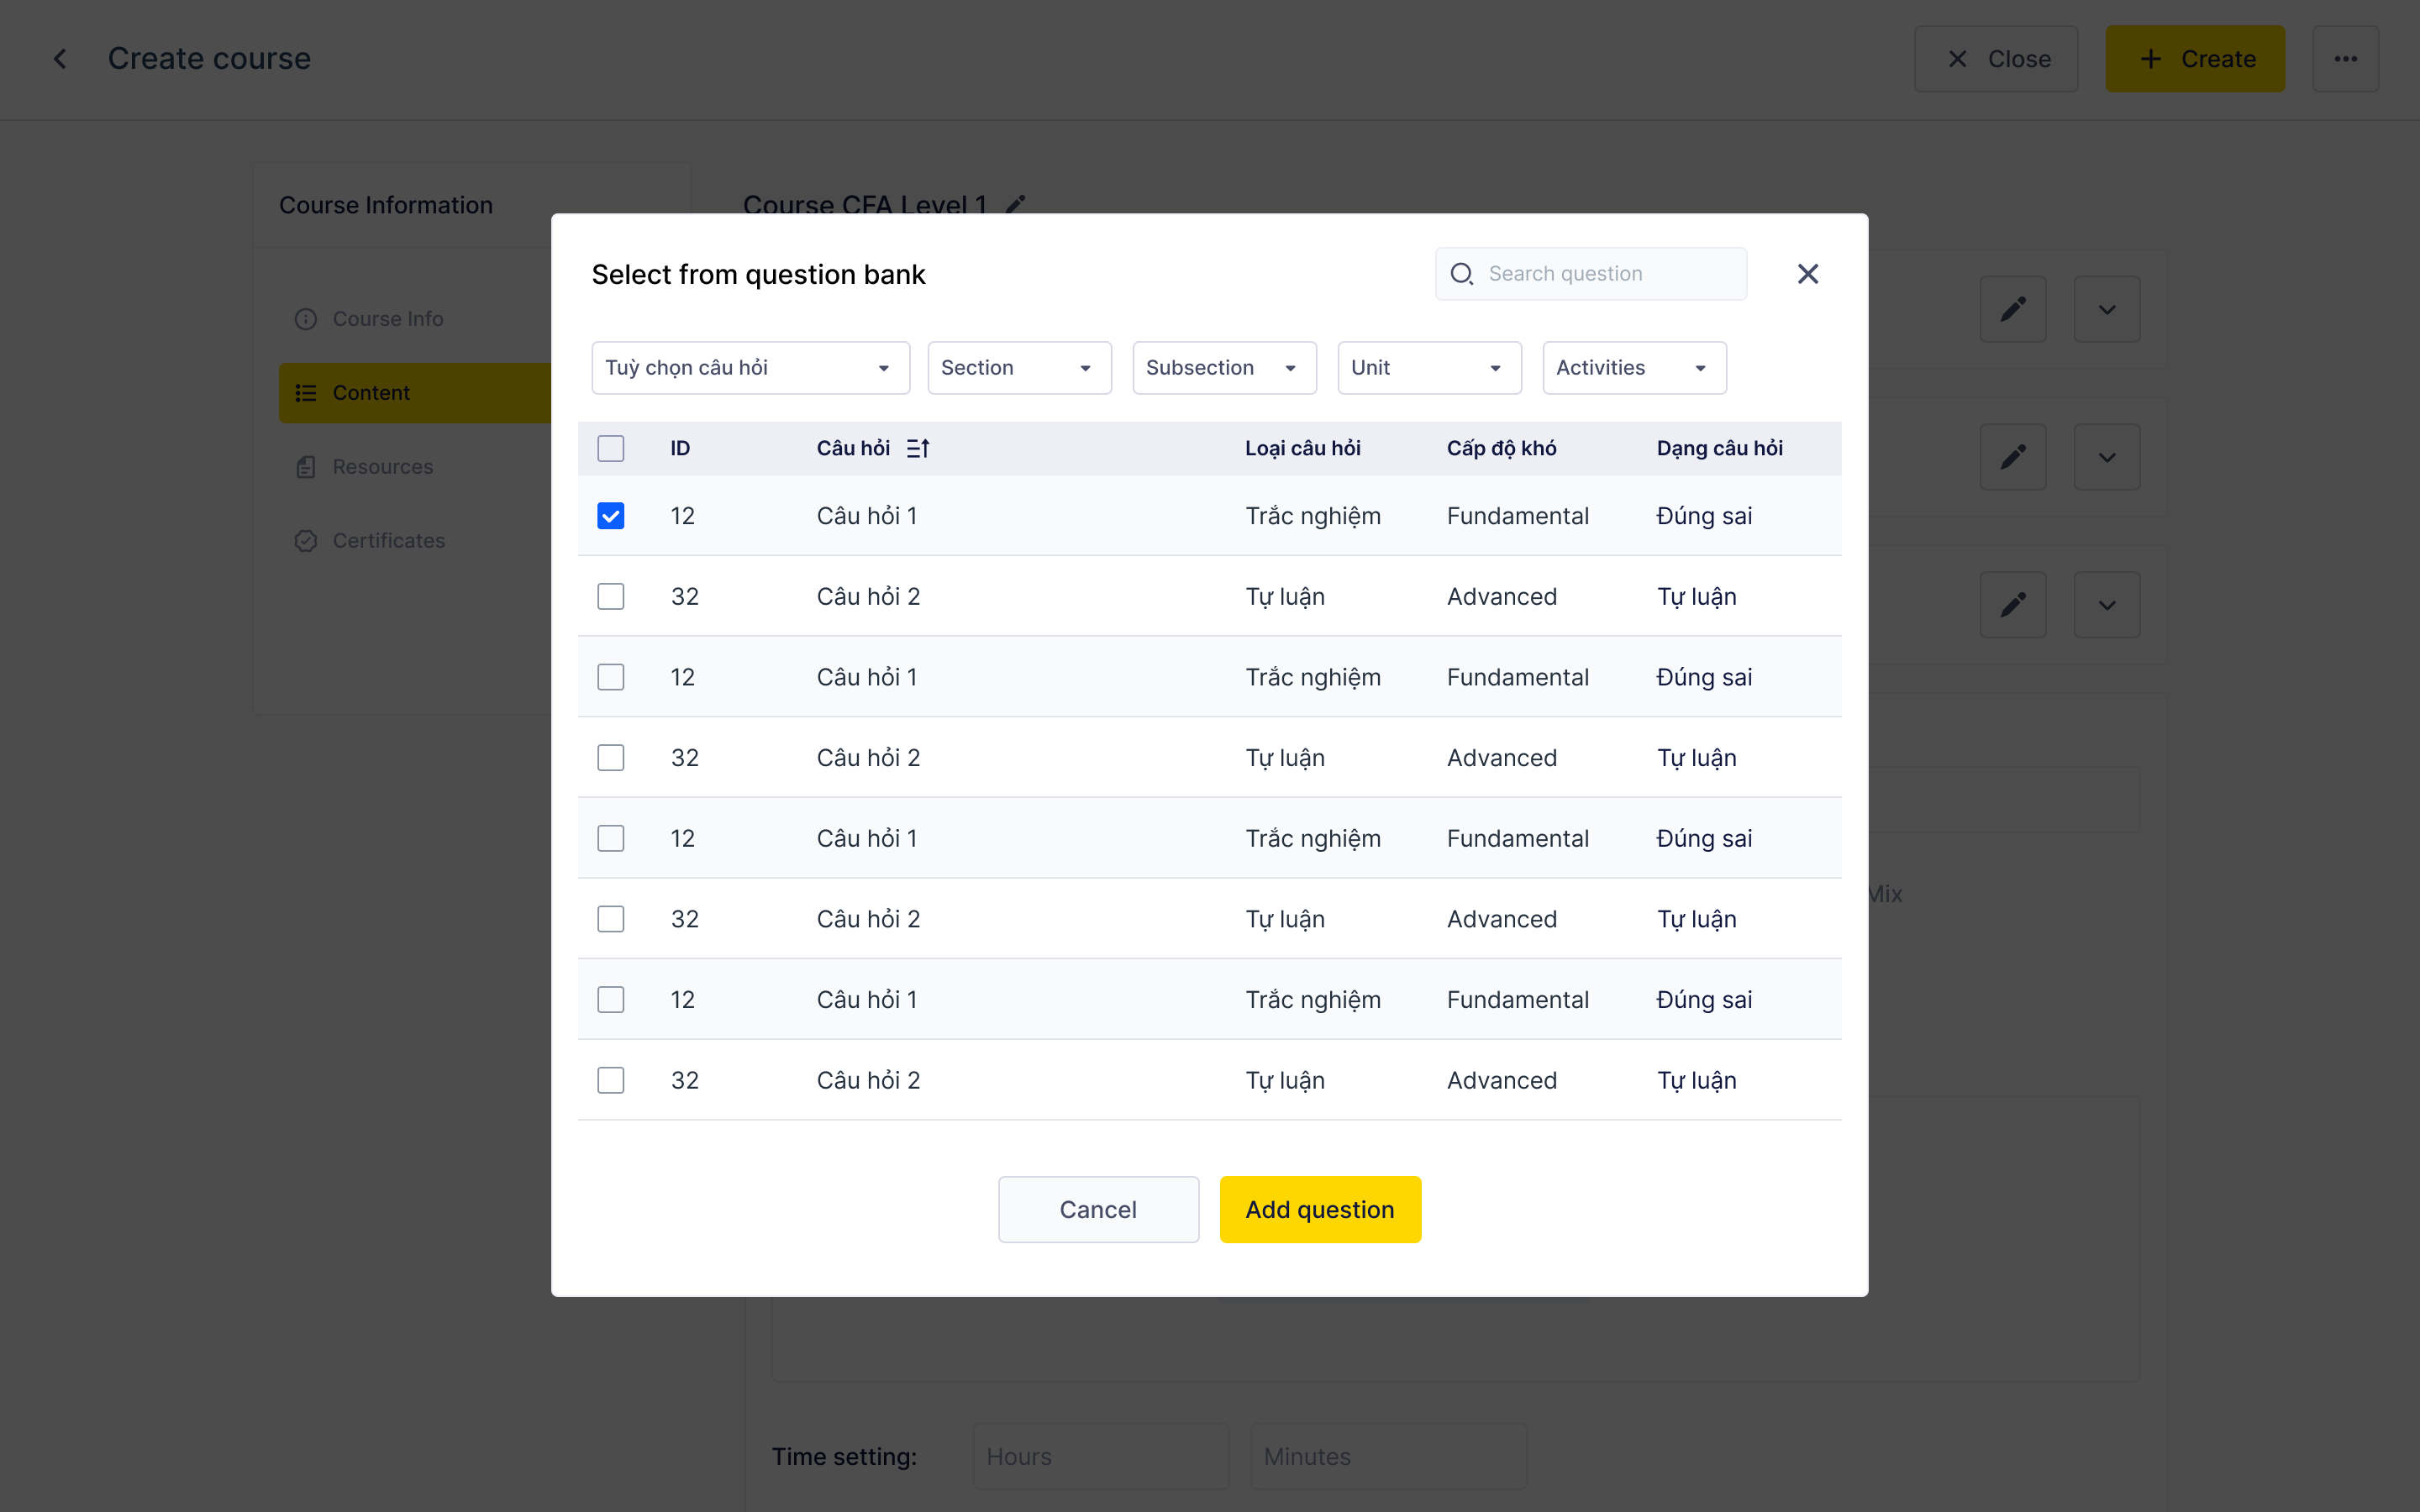Click the yellow Create button
Image resolution: width=2420 pixels, height=1512 pixels.
(x=2195, y=59)
